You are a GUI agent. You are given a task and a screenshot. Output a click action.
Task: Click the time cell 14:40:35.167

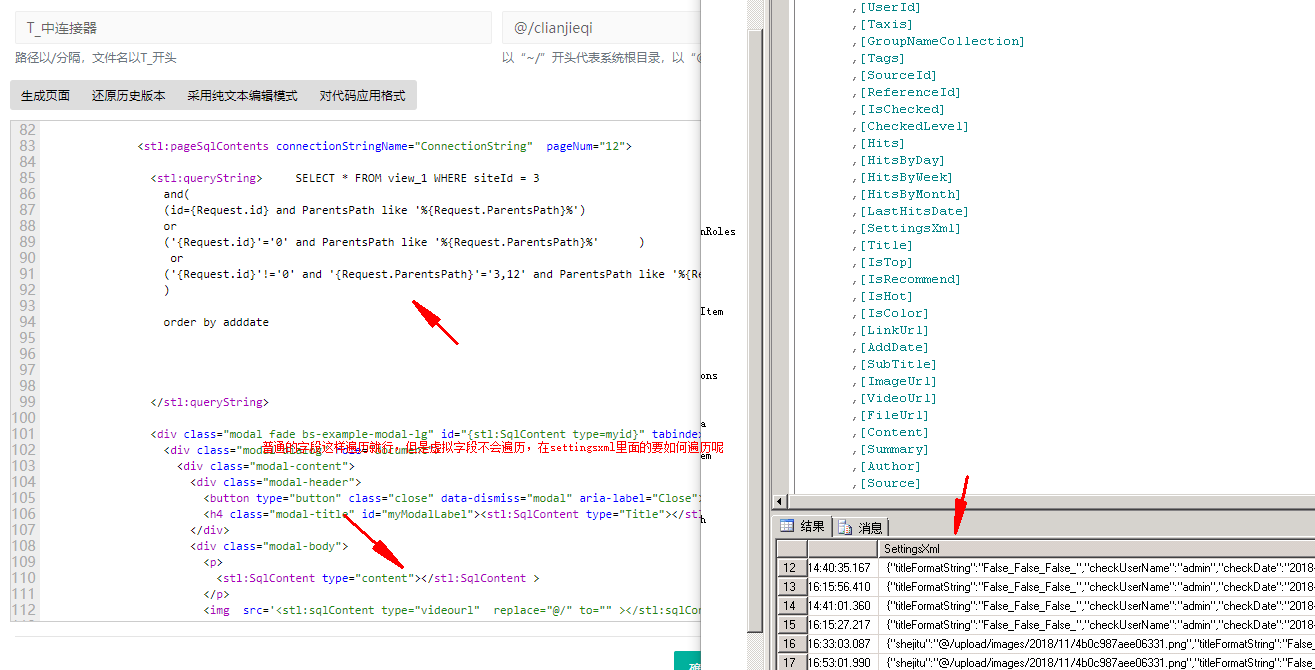(x=843, y=568)
